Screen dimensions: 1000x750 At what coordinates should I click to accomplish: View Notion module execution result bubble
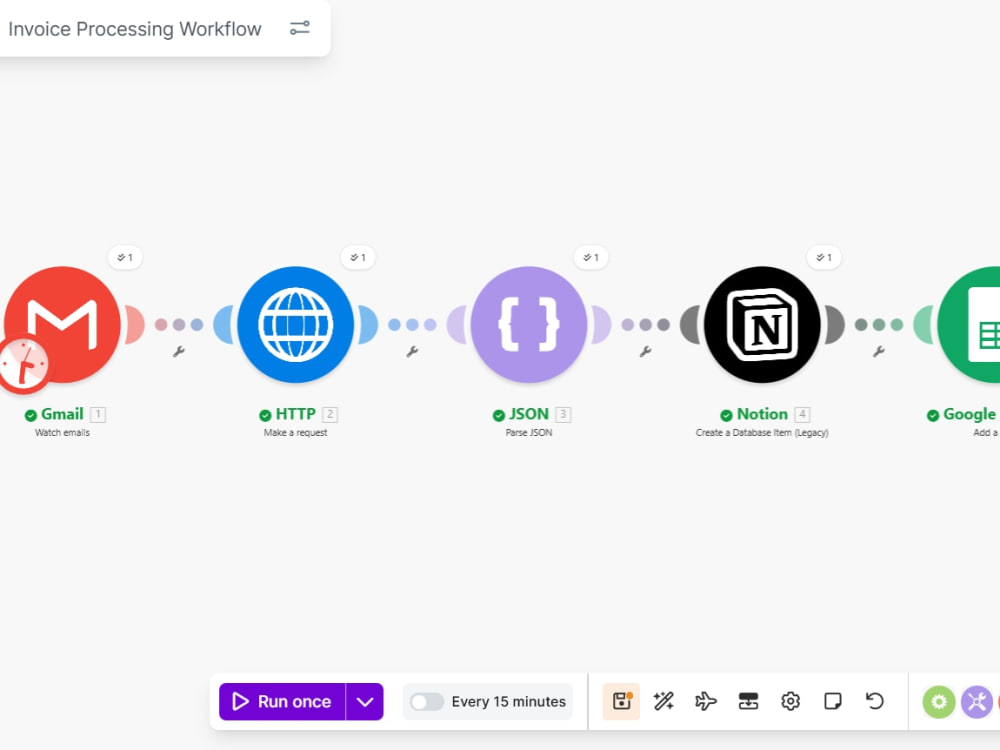(824, 258)
